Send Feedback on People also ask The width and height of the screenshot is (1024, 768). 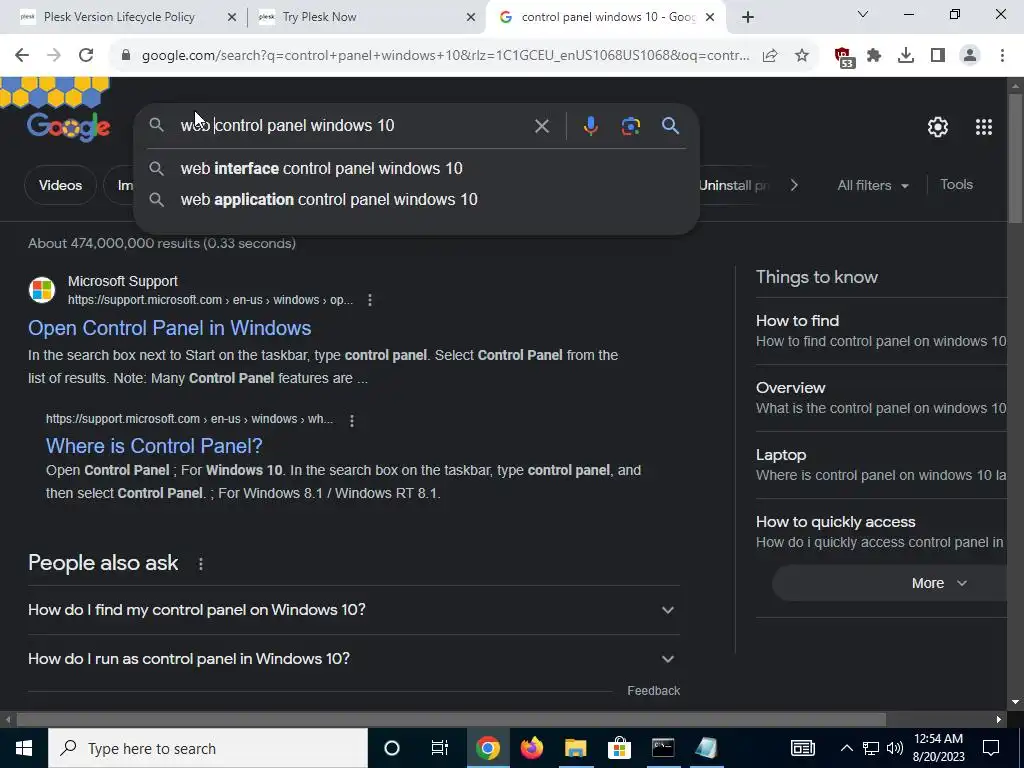tap(653, 691)
